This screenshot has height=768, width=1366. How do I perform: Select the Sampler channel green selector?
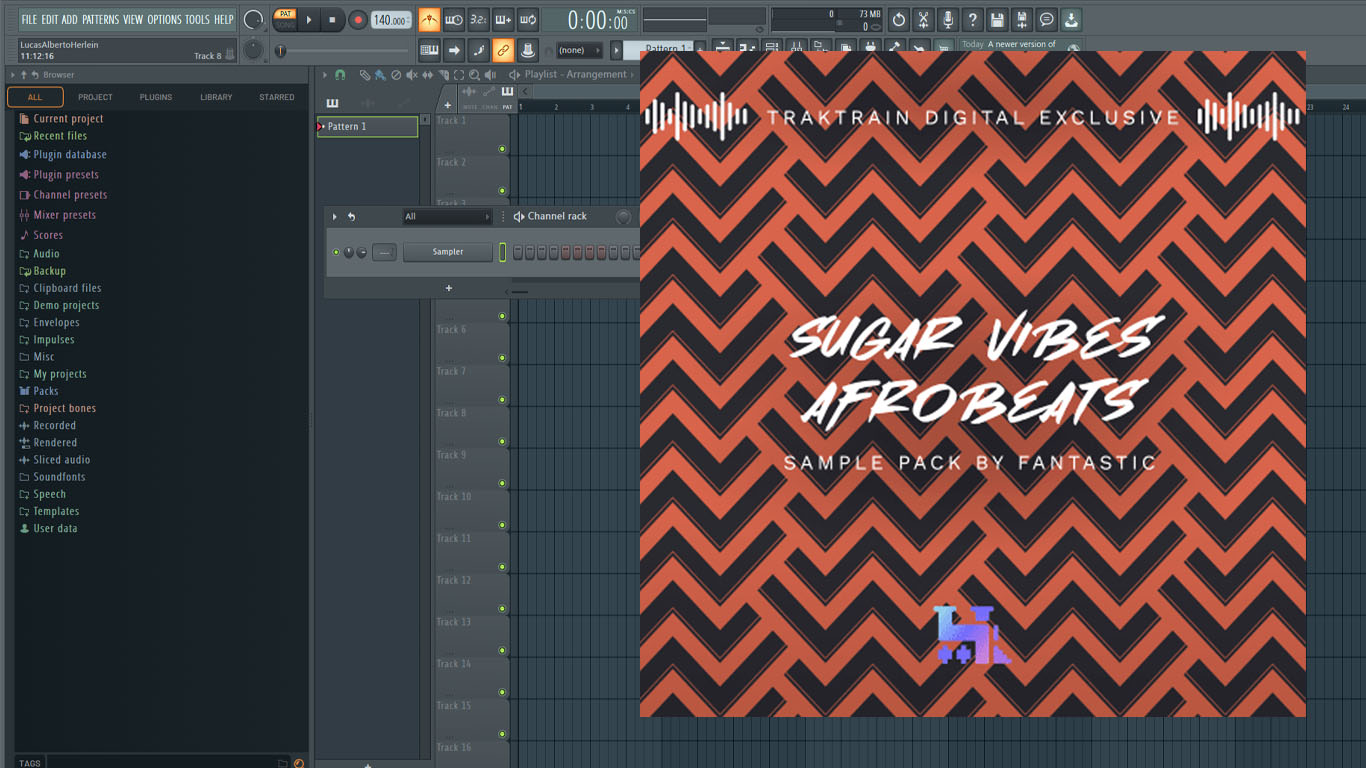click(x=502, y=252)
